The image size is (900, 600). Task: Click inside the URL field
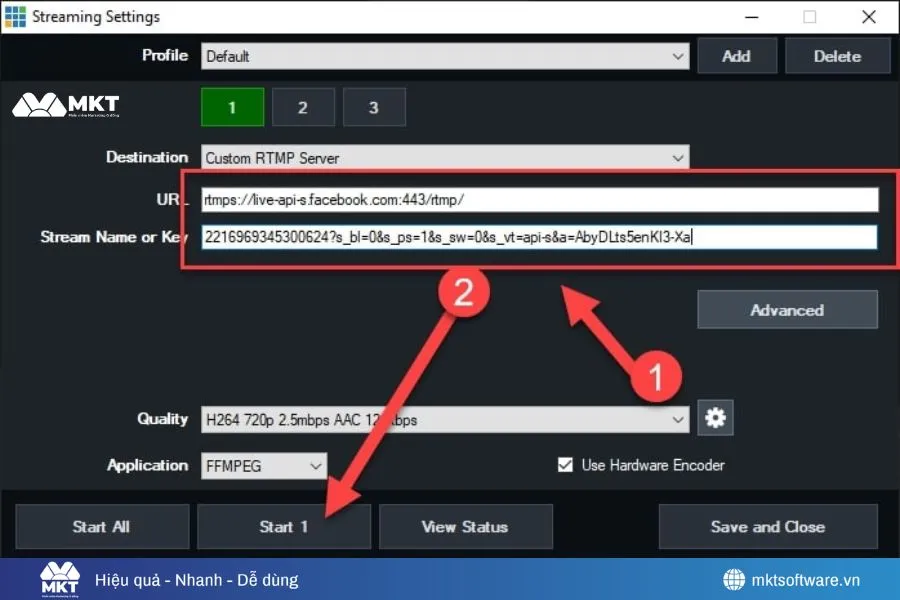540,199
